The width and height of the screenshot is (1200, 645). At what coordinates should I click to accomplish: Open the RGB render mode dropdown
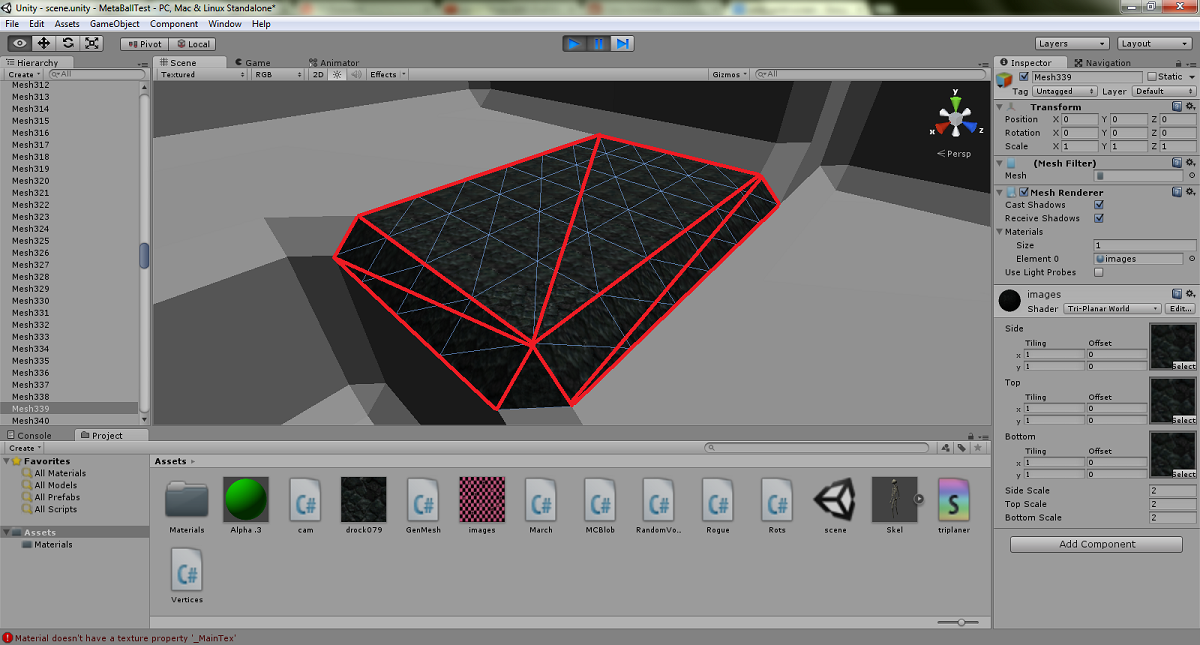(277, 74)
